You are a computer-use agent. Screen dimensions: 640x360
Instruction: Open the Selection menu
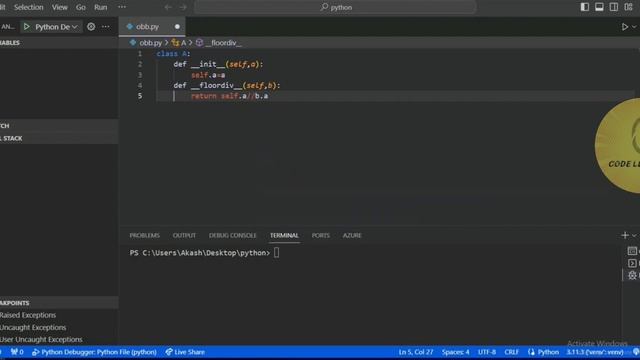[29, 7]
